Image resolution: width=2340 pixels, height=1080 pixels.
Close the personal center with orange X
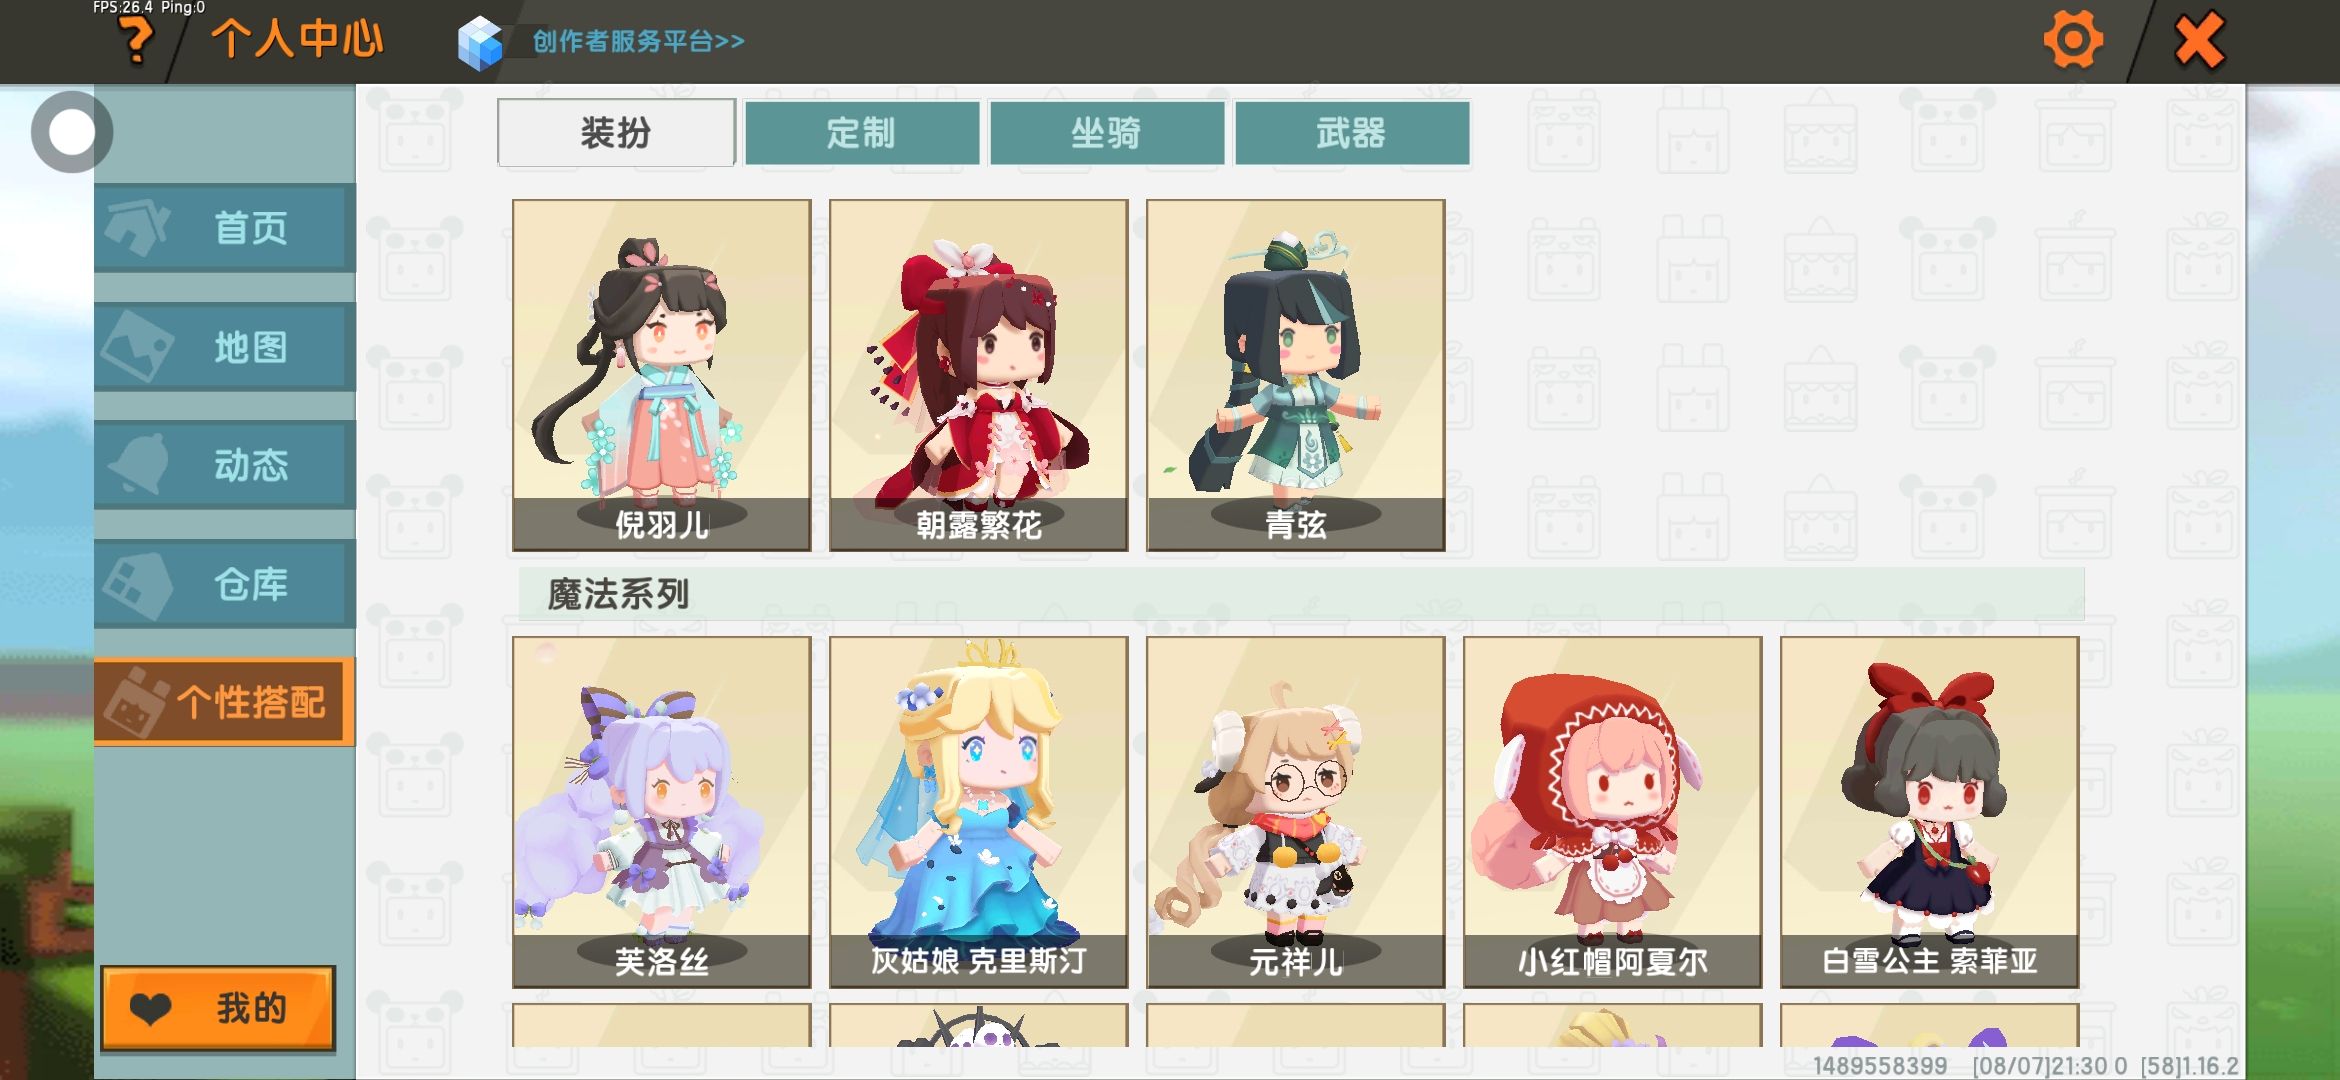click(x=2199, y=41)
